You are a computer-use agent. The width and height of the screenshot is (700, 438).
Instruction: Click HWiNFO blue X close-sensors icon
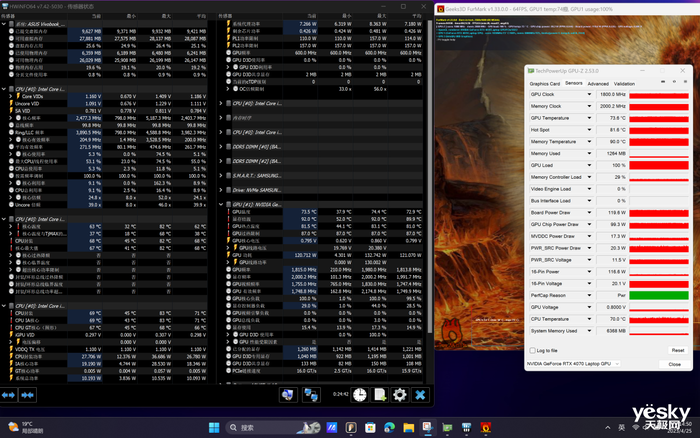click(420, 395)
